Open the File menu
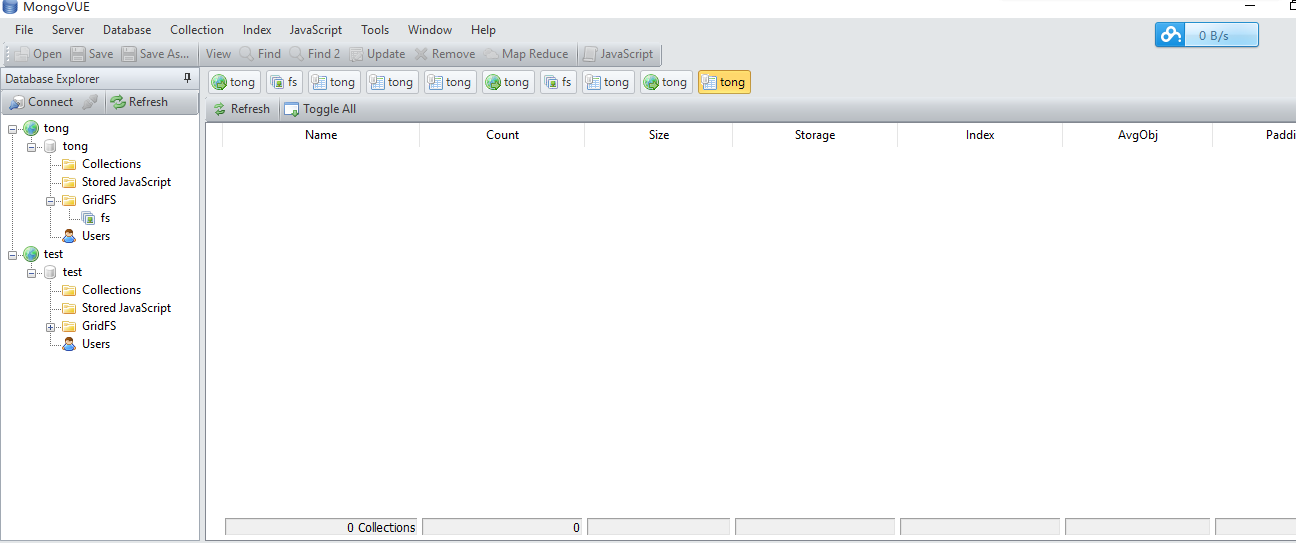The image size is (1296, 543). (24, 30)
